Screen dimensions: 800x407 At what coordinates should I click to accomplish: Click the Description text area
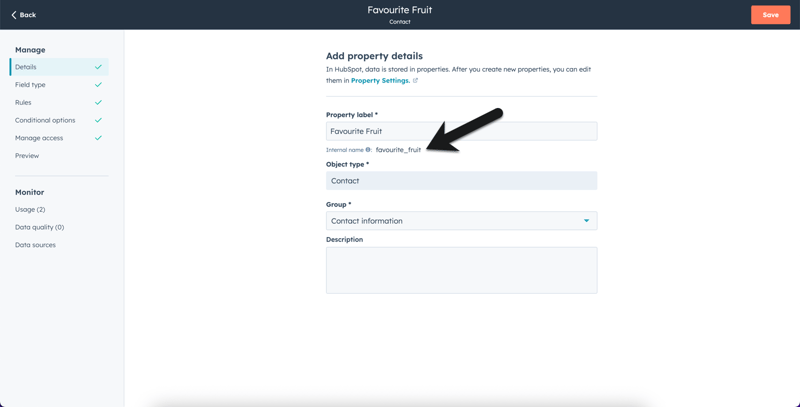tap(461, 270)
